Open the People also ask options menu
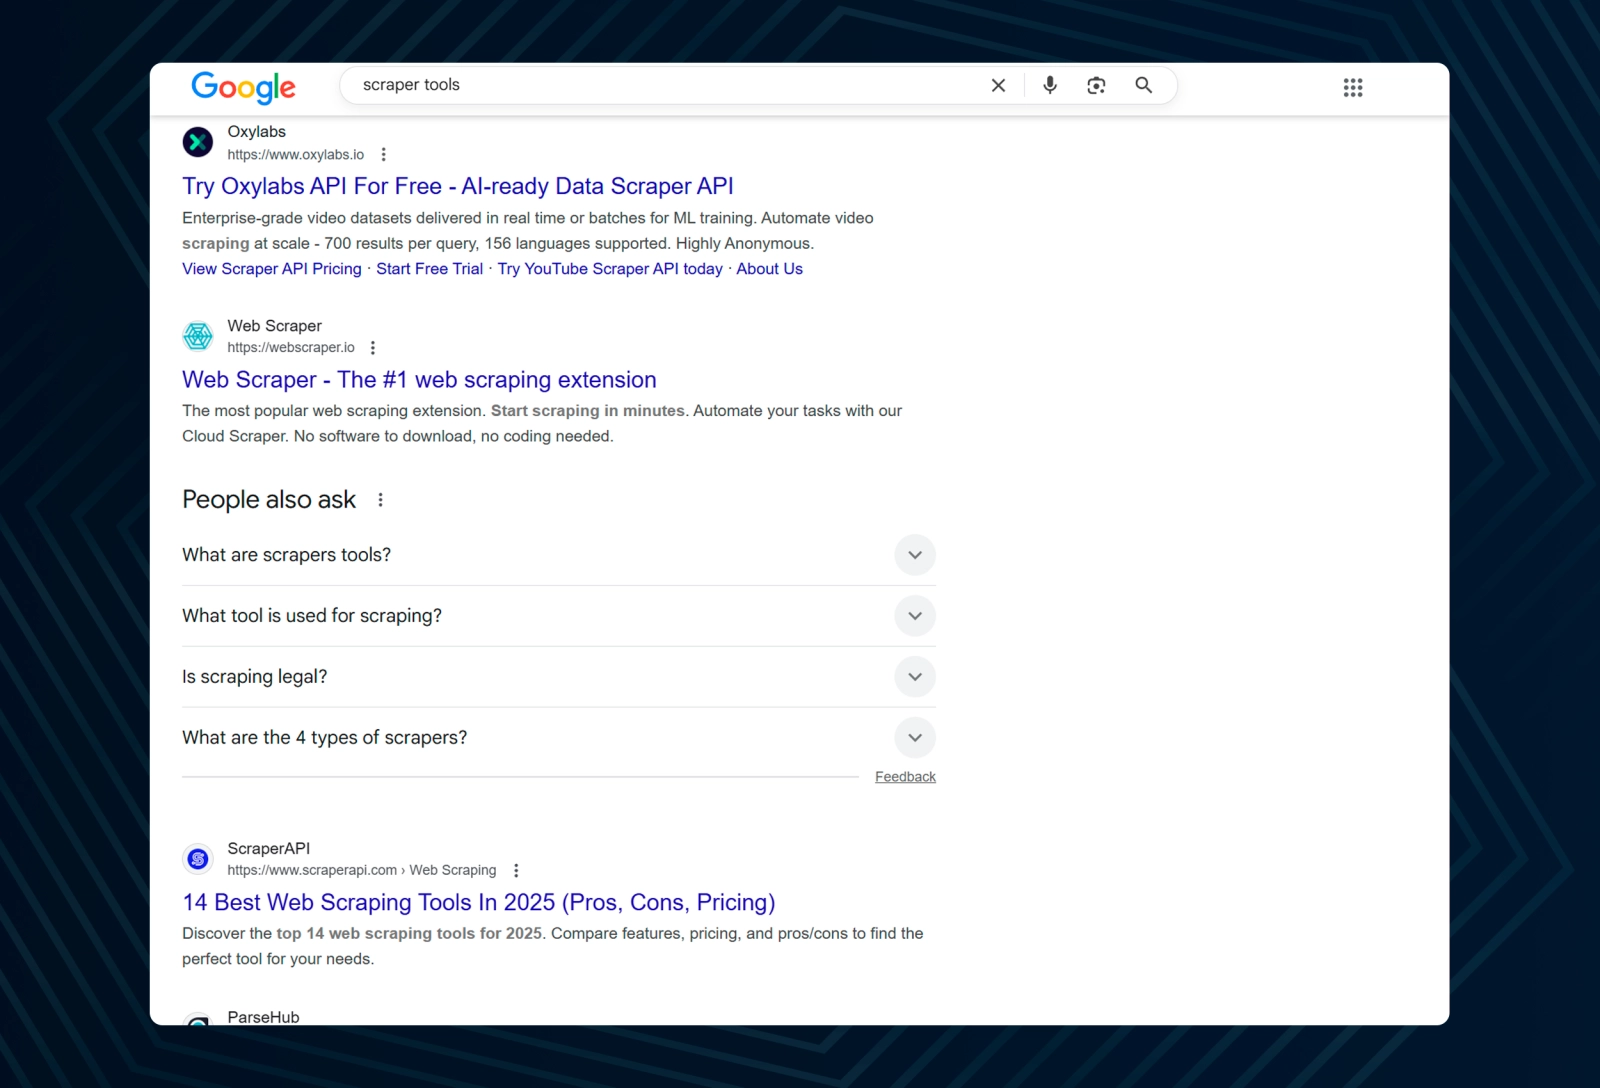The image size is (1600, 1088). (x=380, y=500)
